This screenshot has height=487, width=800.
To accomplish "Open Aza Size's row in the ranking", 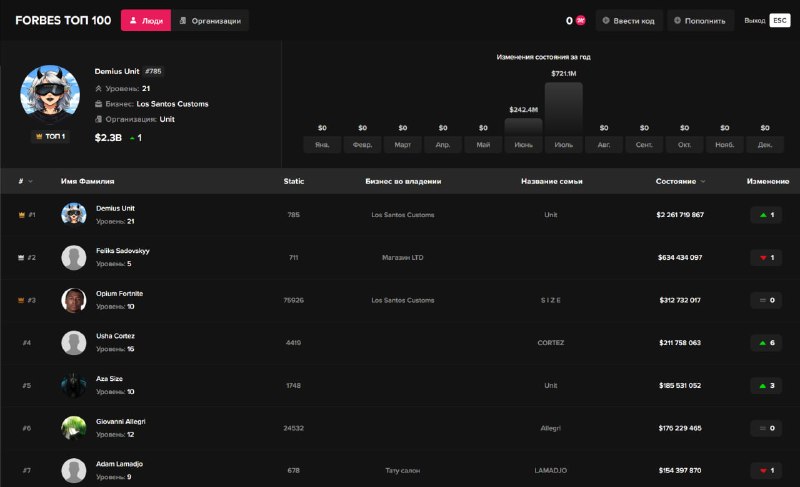I will [400, 386].
